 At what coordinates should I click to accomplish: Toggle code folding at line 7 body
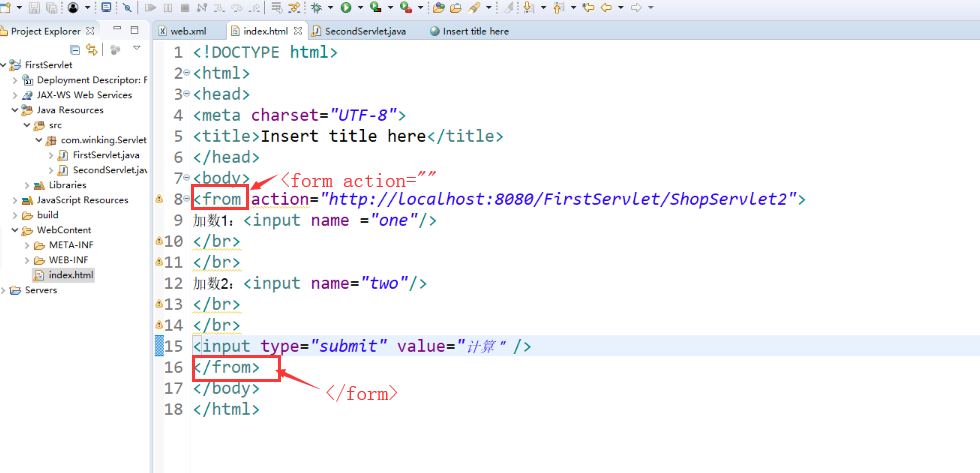[187, 177]
